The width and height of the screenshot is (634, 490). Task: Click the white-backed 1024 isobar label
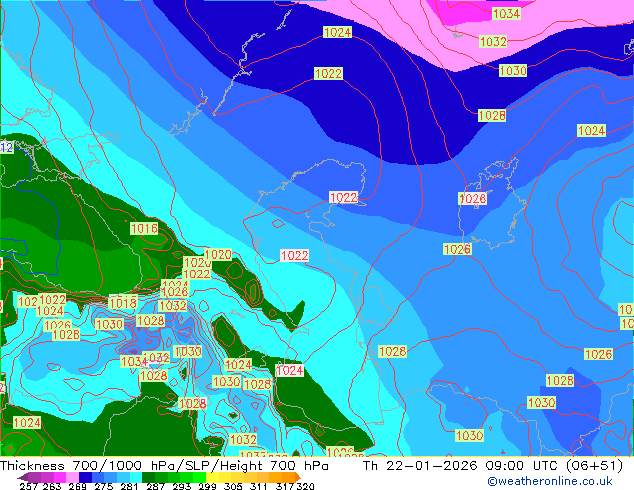point(290,370)
